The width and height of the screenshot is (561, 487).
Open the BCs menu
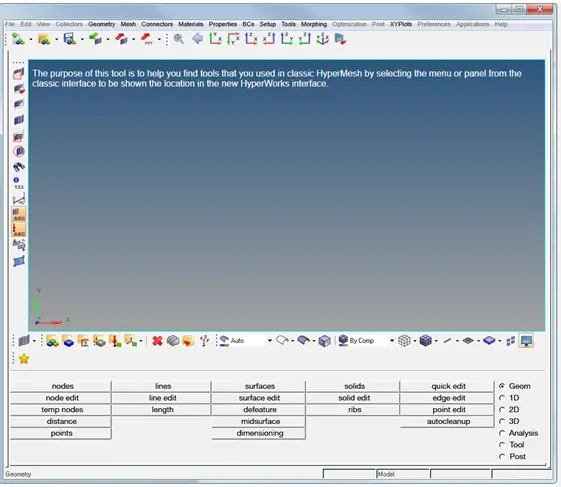(248, 24)
